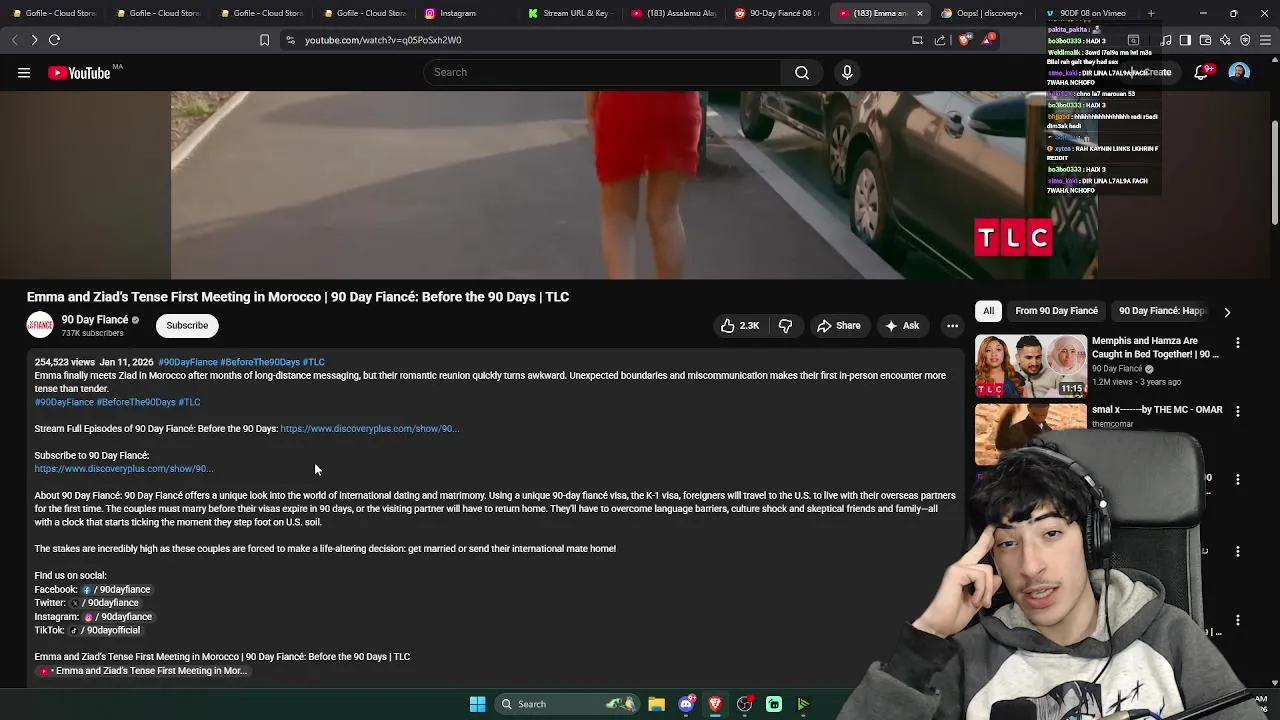Switch to the 90-Day Fiancé 08 tab

pos(777,13)
